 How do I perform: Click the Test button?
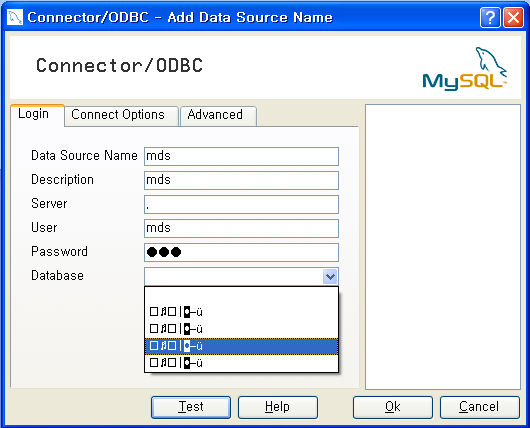[x=191, y=407]
